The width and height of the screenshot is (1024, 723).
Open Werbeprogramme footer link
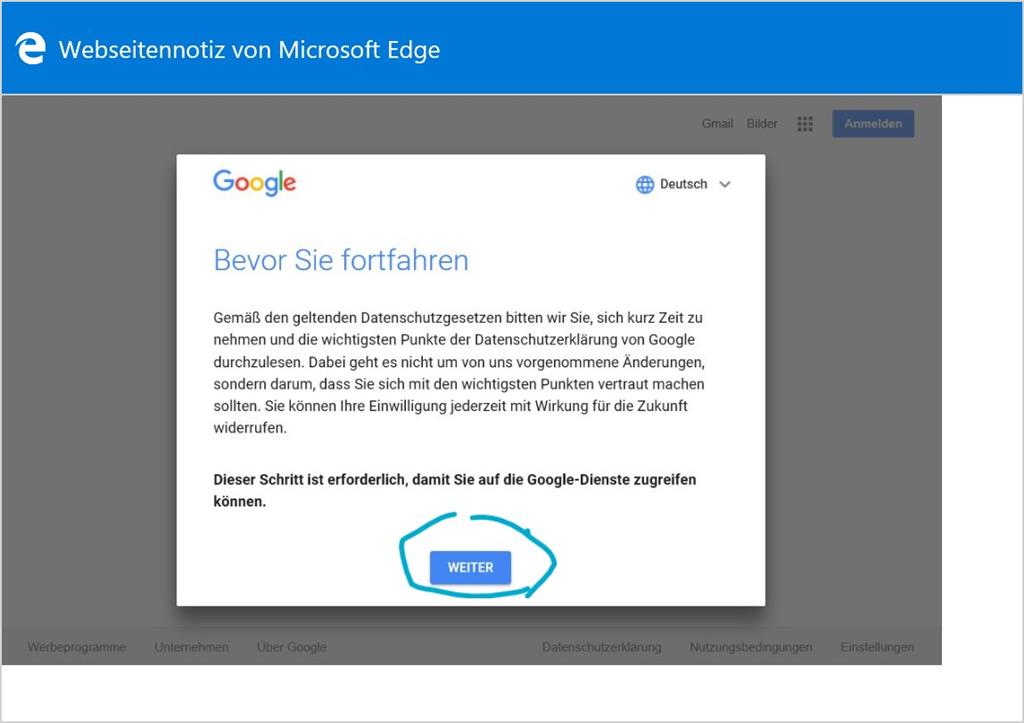click(x=76, y=647)
